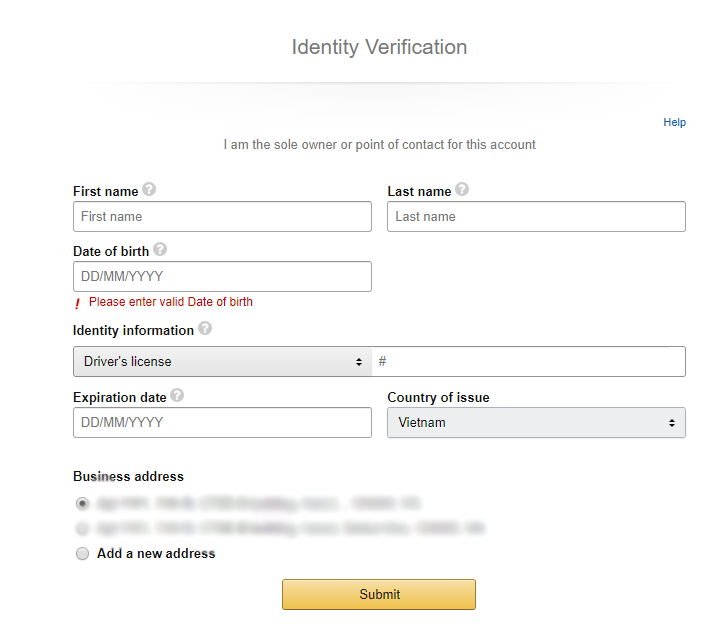Click the red exclamation error icon
The height and width of the screenshot is (636, 725).
(78, 303)
